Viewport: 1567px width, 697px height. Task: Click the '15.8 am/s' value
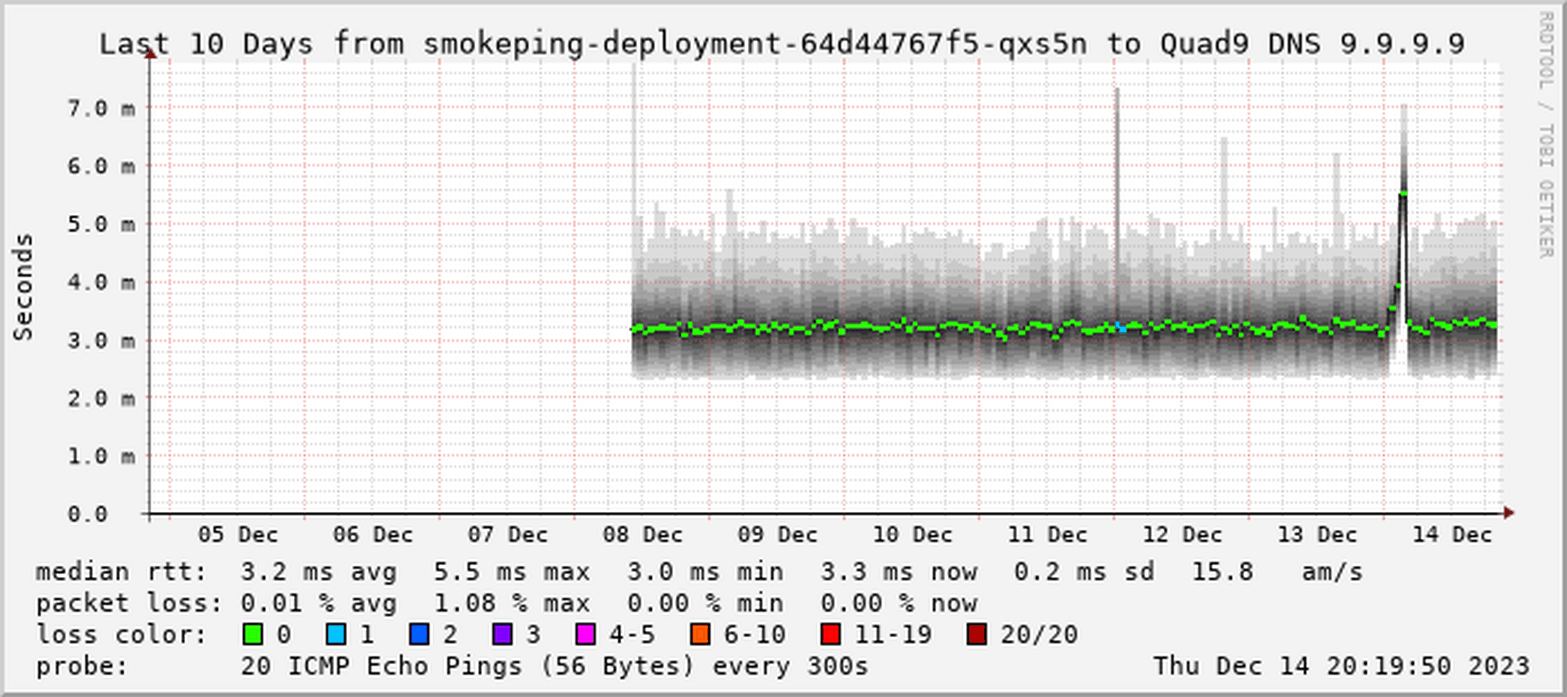[1277, 573]
